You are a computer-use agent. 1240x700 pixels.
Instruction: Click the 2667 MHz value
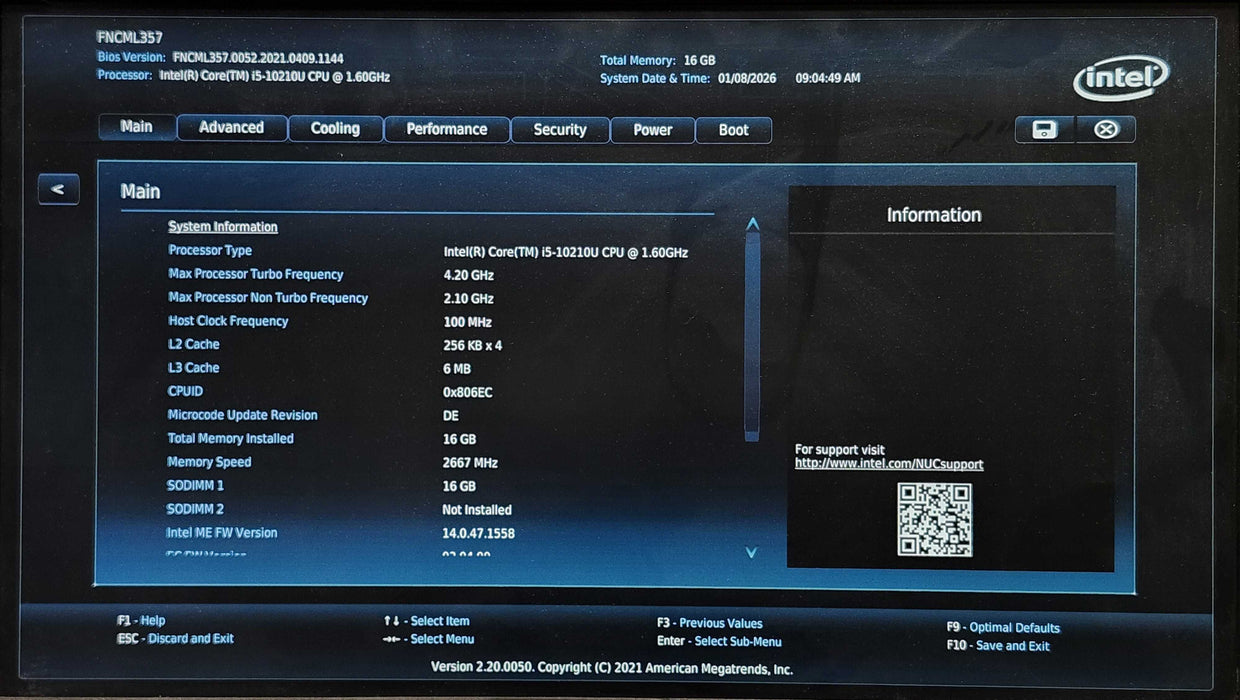tap(470, 463)
